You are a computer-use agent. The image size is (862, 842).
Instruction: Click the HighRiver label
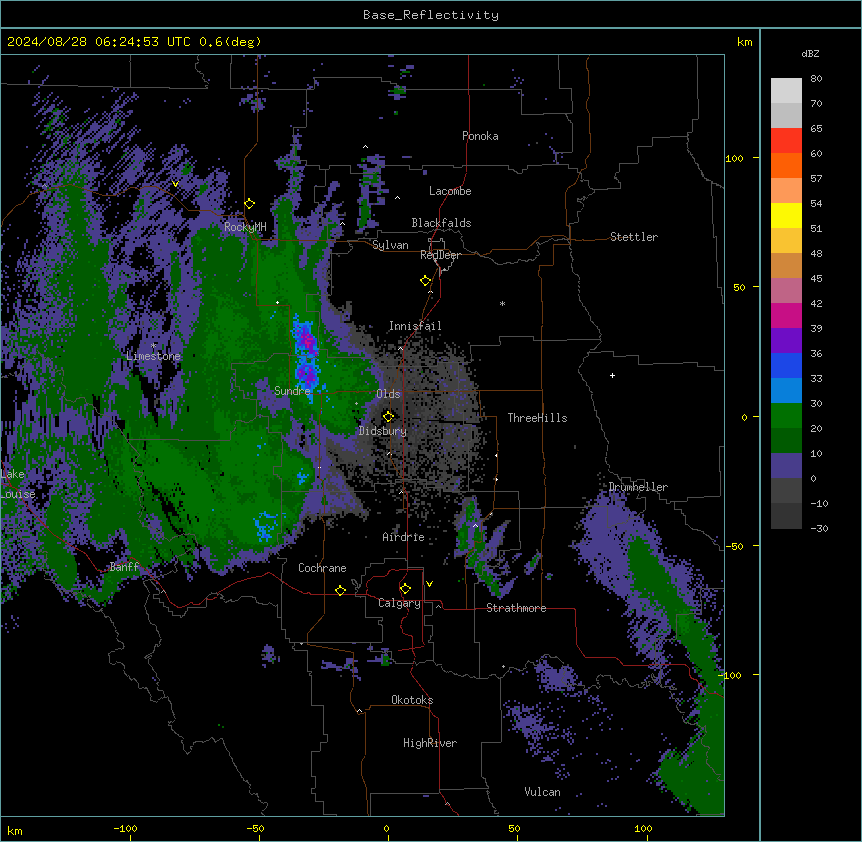(430, 743)
